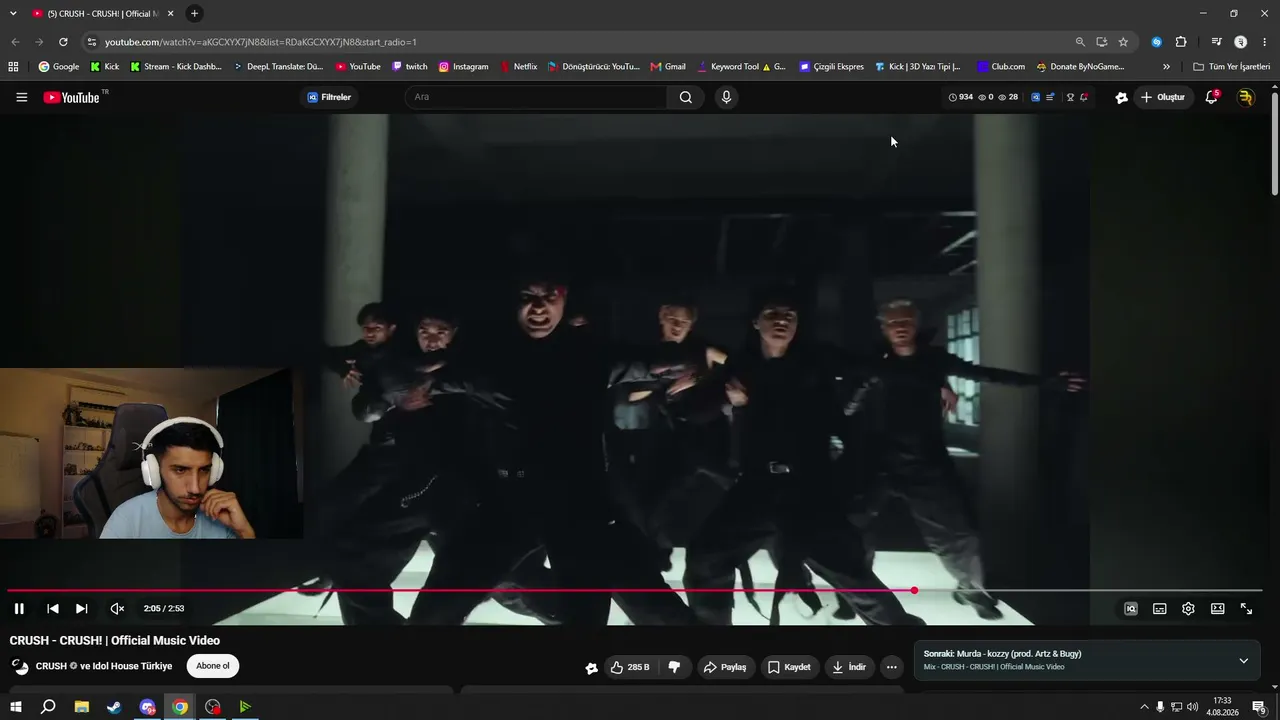1280x720 pixels.
Task: Open Chrome three-dot menu
Action: [x=1265, y=42]
